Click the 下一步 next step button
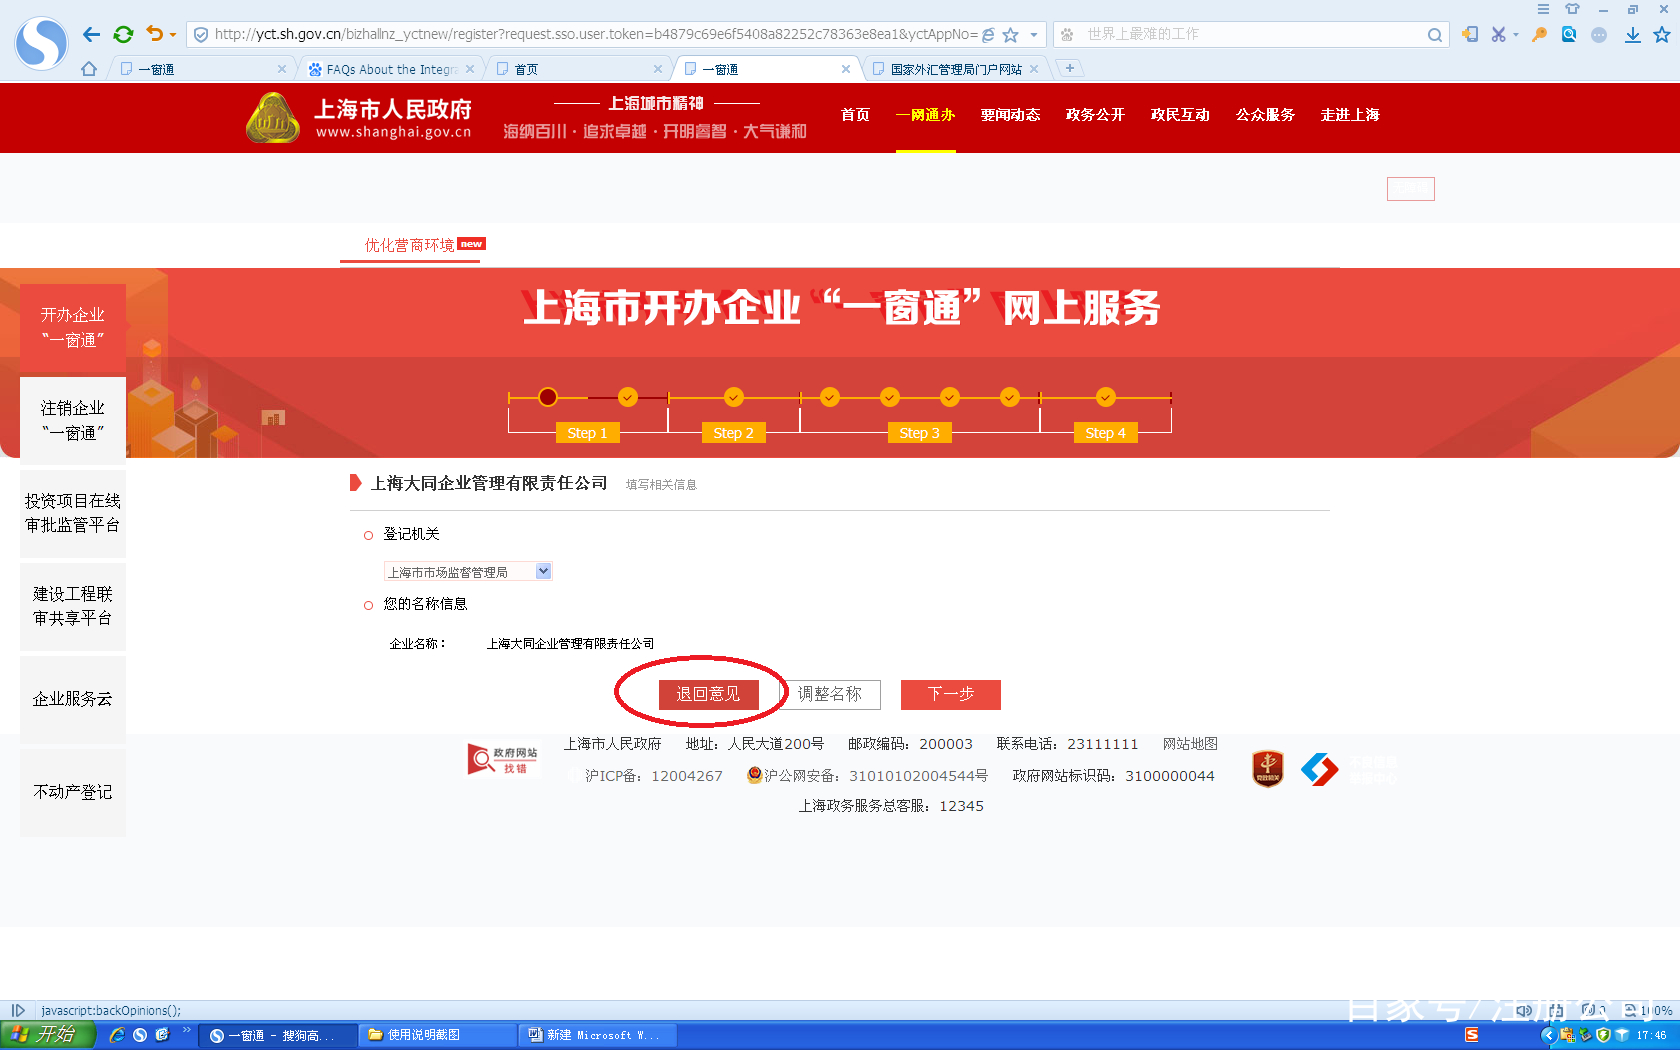Image resolution: width=1680 pixels, height=1050 pixels. pos(950,694)
